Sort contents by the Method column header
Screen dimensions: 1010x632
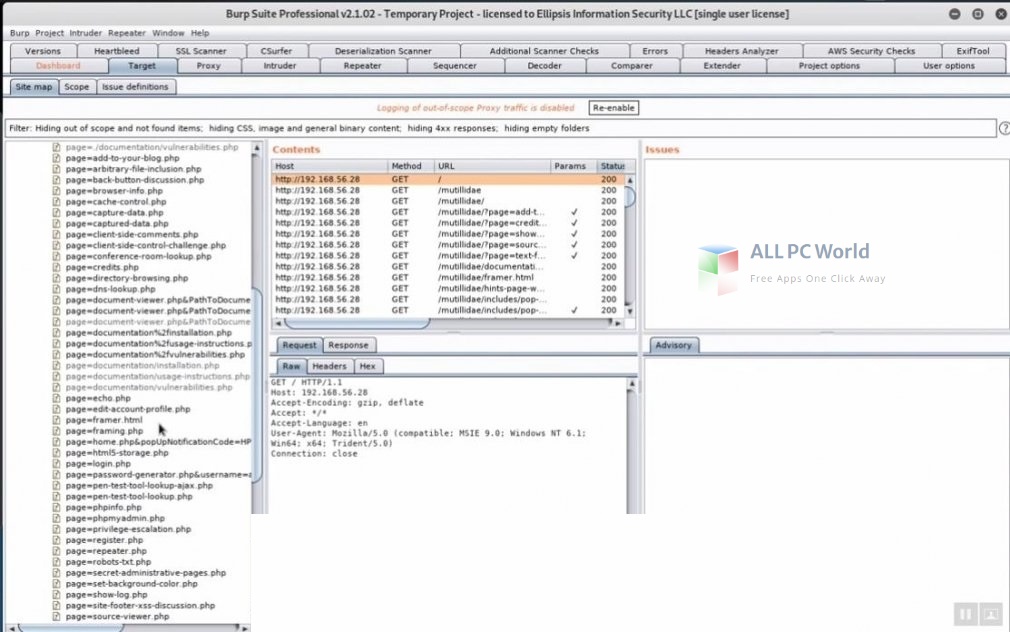click(x=410, y=166)
